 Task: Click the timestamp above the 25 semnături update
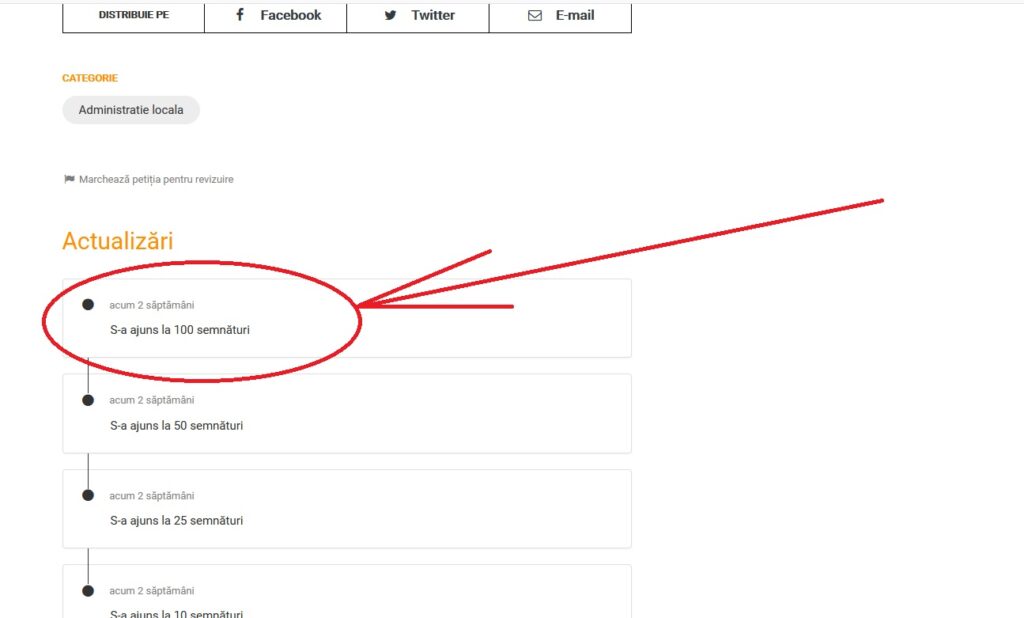152,496
